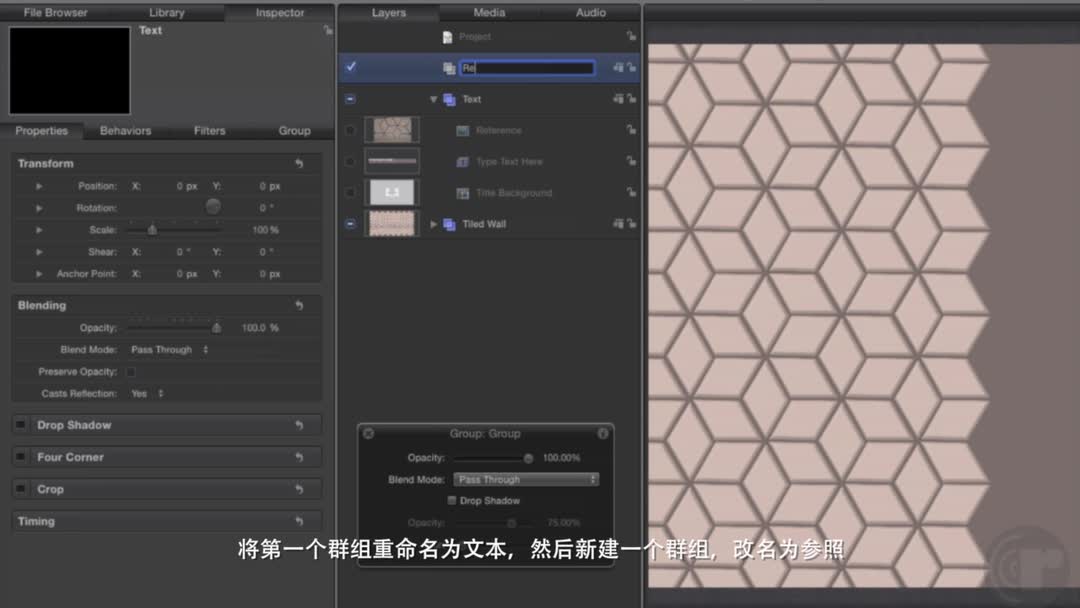The height and width of the screenshot is (608, 1080).
Task: Click the Title Background layer icon
Action: pyautogui.click(x=464, y=193)
